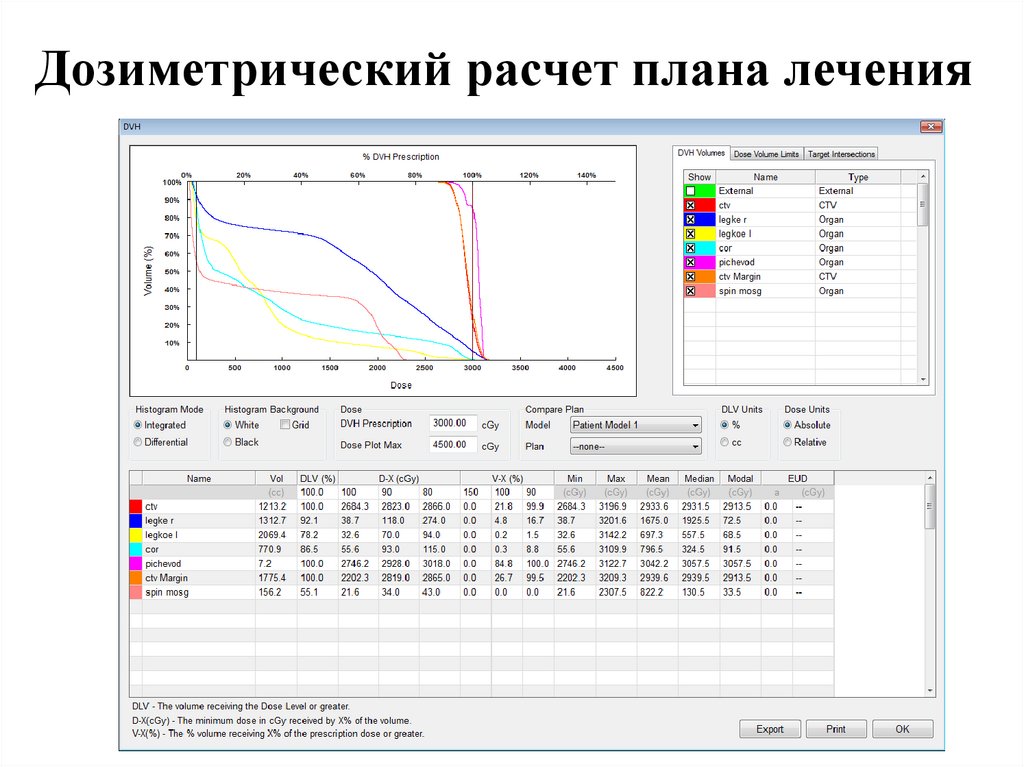The width and height of the screenshot is (1024, 767).
Task: Click the Vol column header
Action: (276, 478)
